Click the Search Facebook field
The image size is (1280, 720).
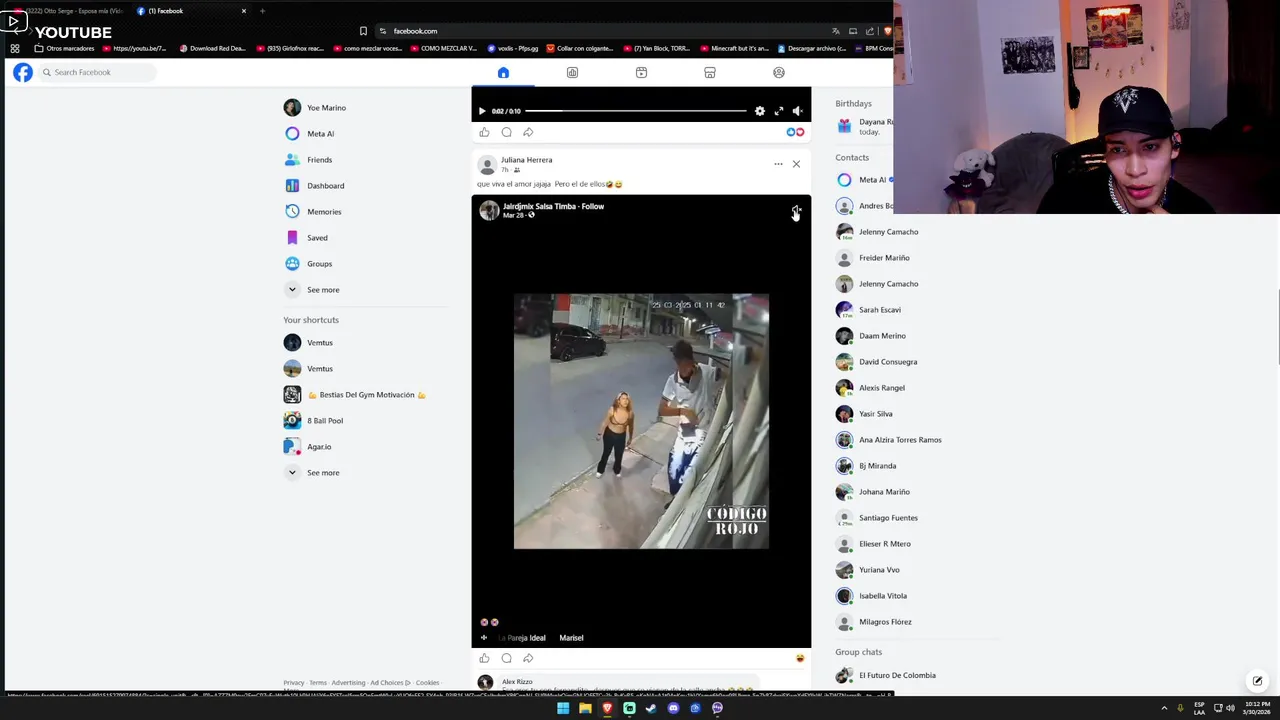[97, 72]
